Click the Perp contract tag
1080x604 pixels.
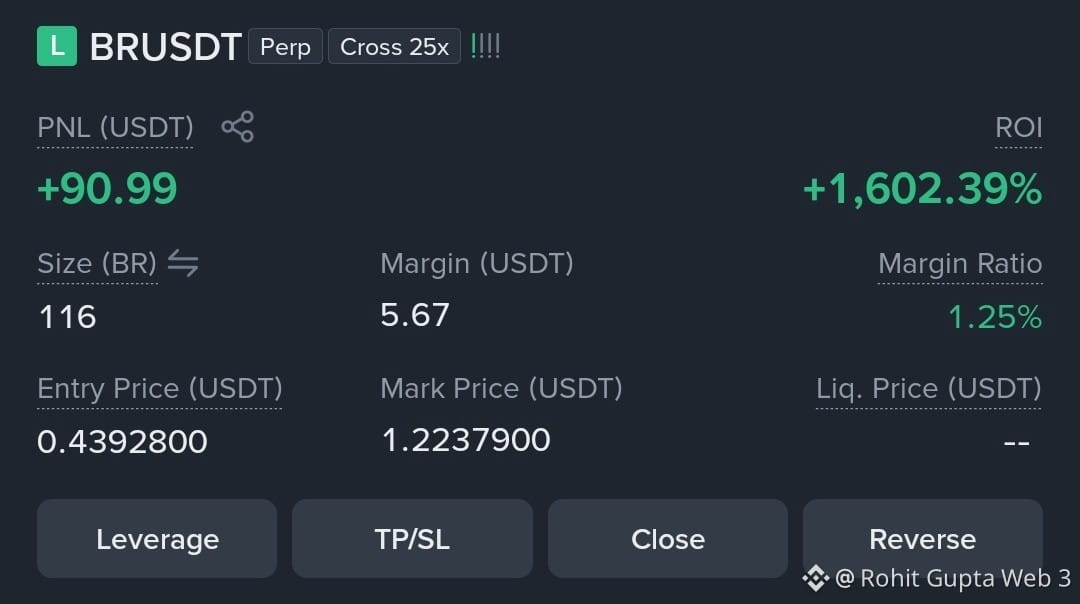tap(285, 46)
